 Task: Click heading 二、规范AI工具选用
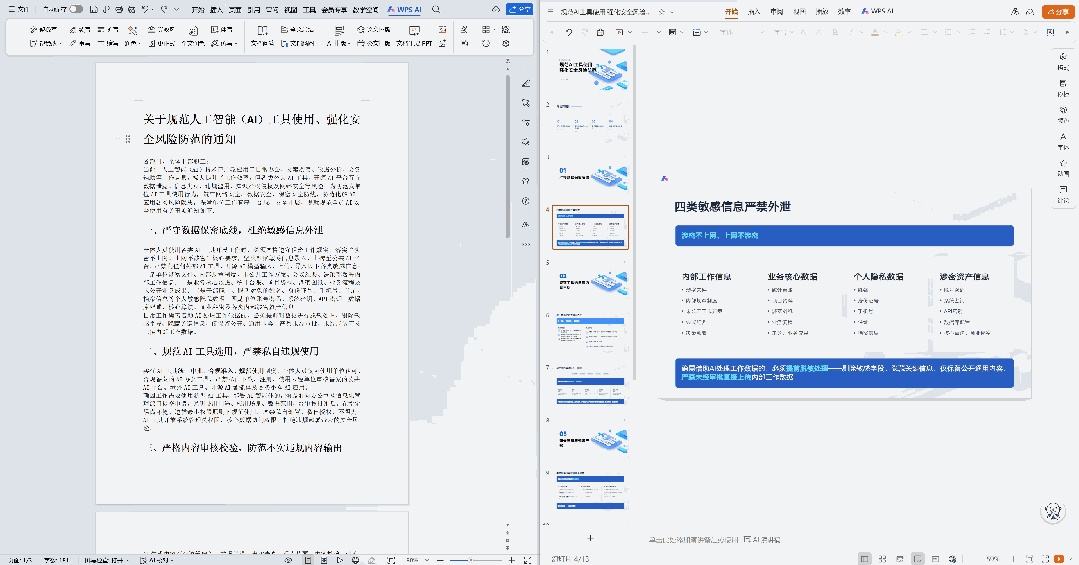tap(233, 351)
